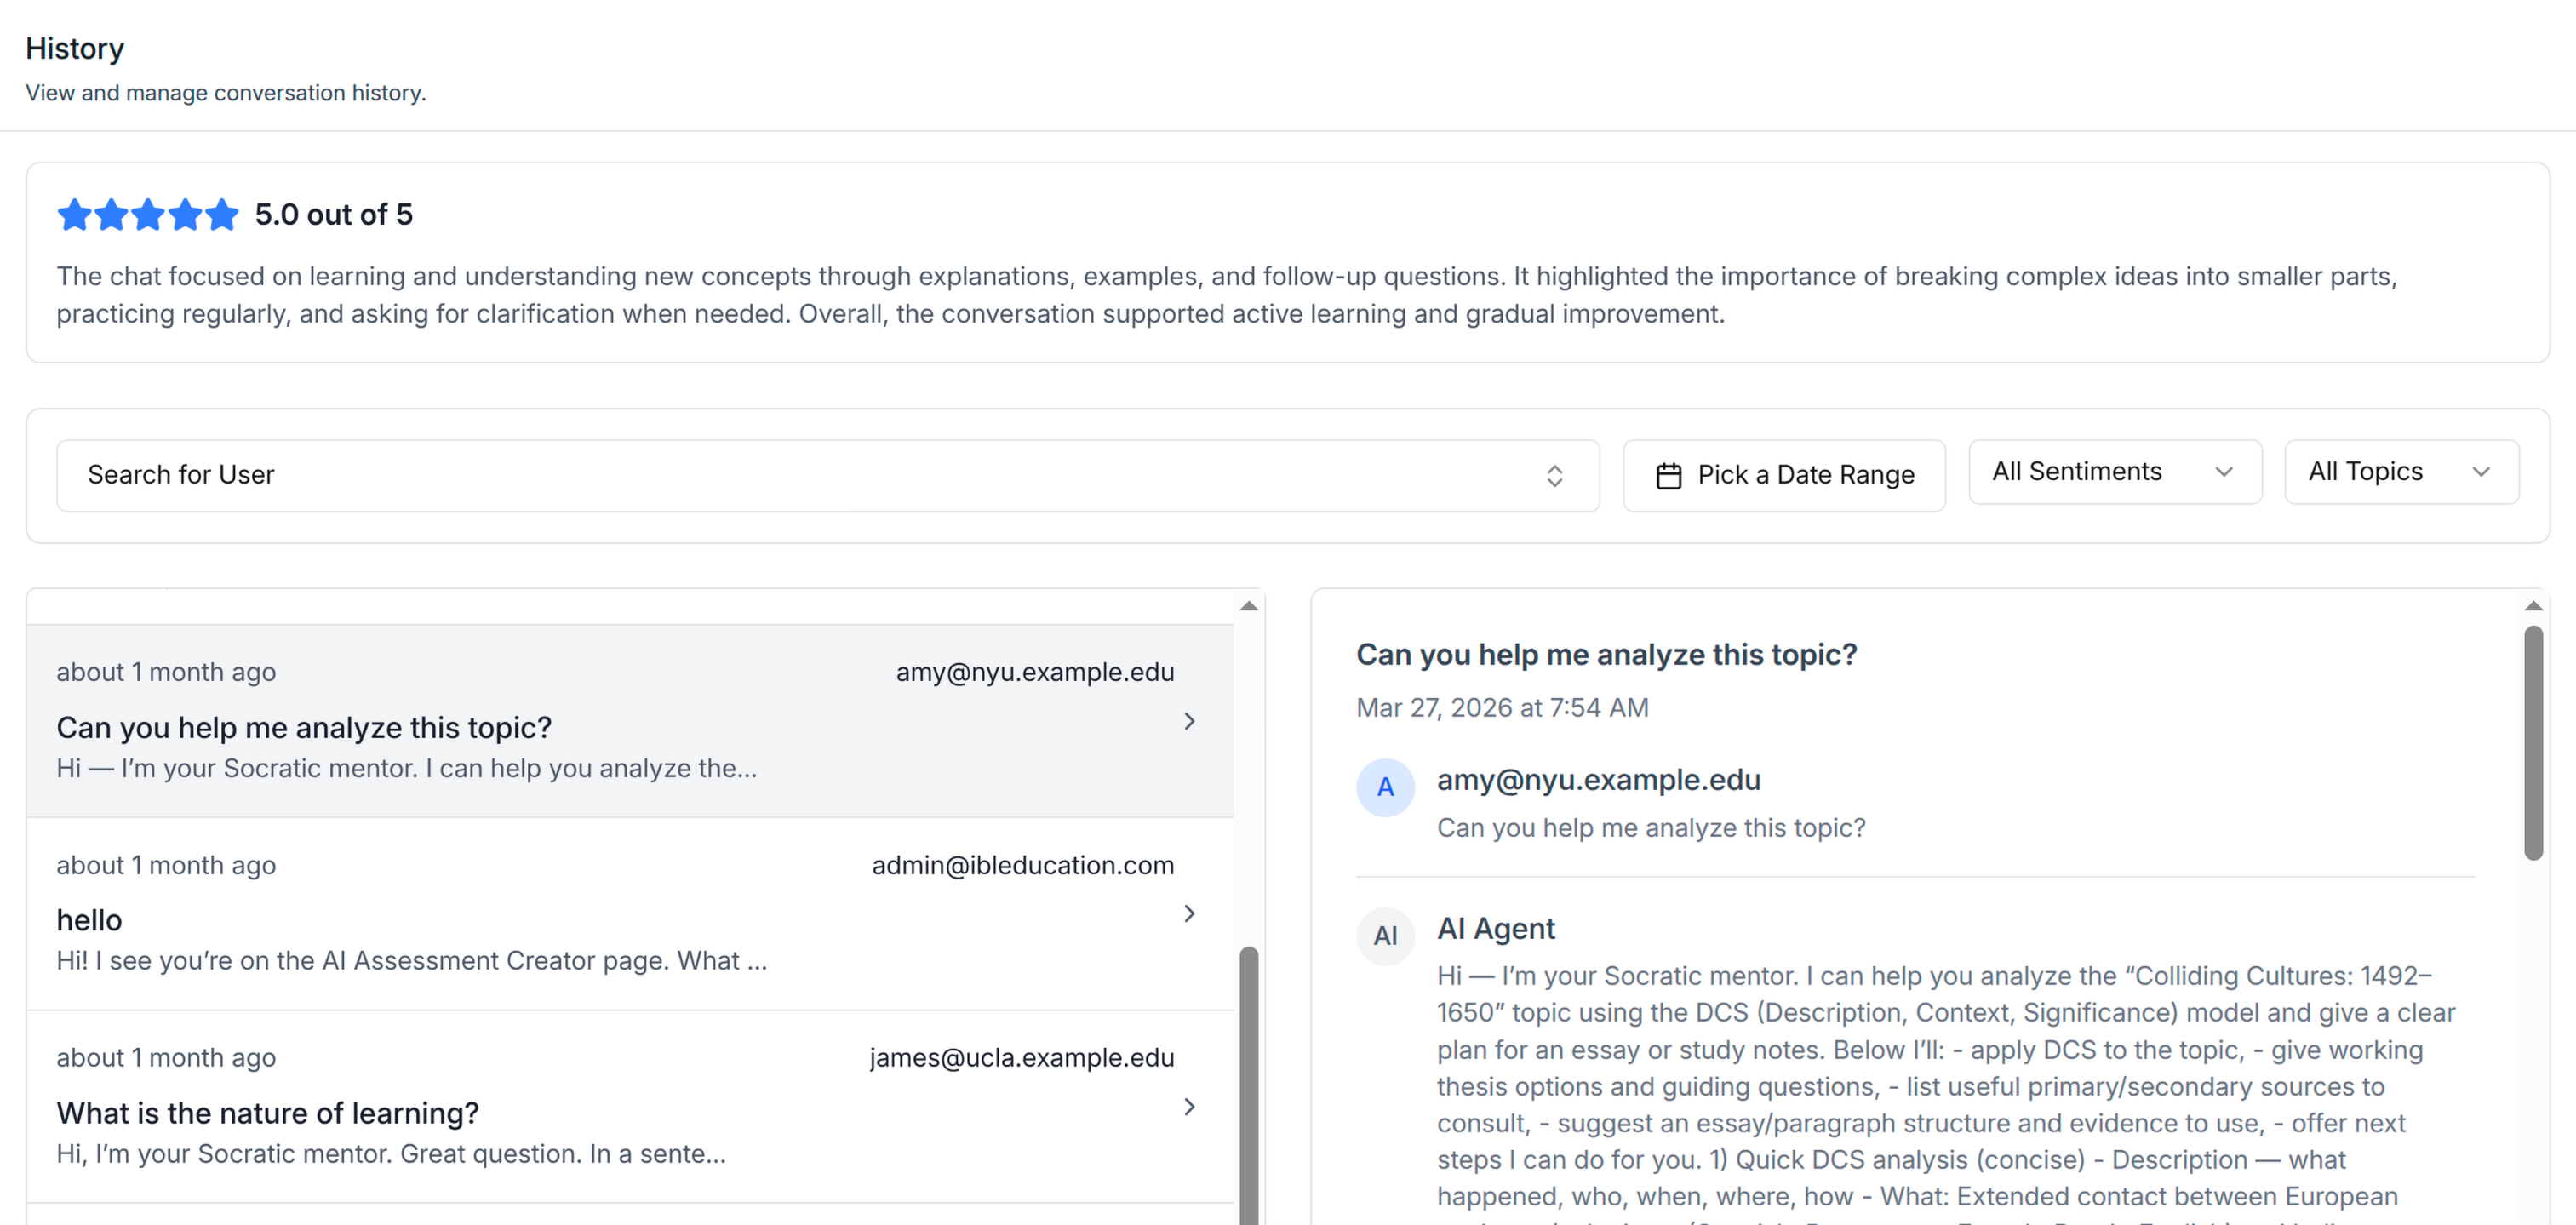Viewport: 2576px width, 1225px height.
Task: Click the conversation list scroll-up arrow
Action: pos(1249,605)
